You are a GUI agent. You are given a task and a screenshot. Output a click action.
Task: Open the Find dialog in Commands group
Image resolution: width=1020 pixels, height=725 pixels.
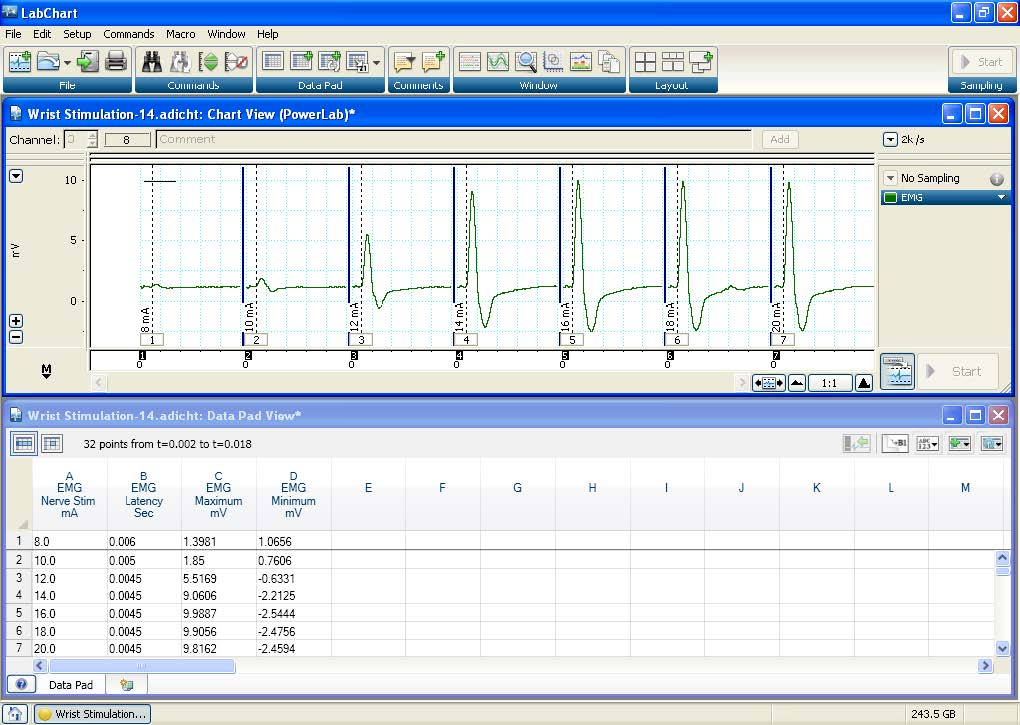click(x=148, y=62)
